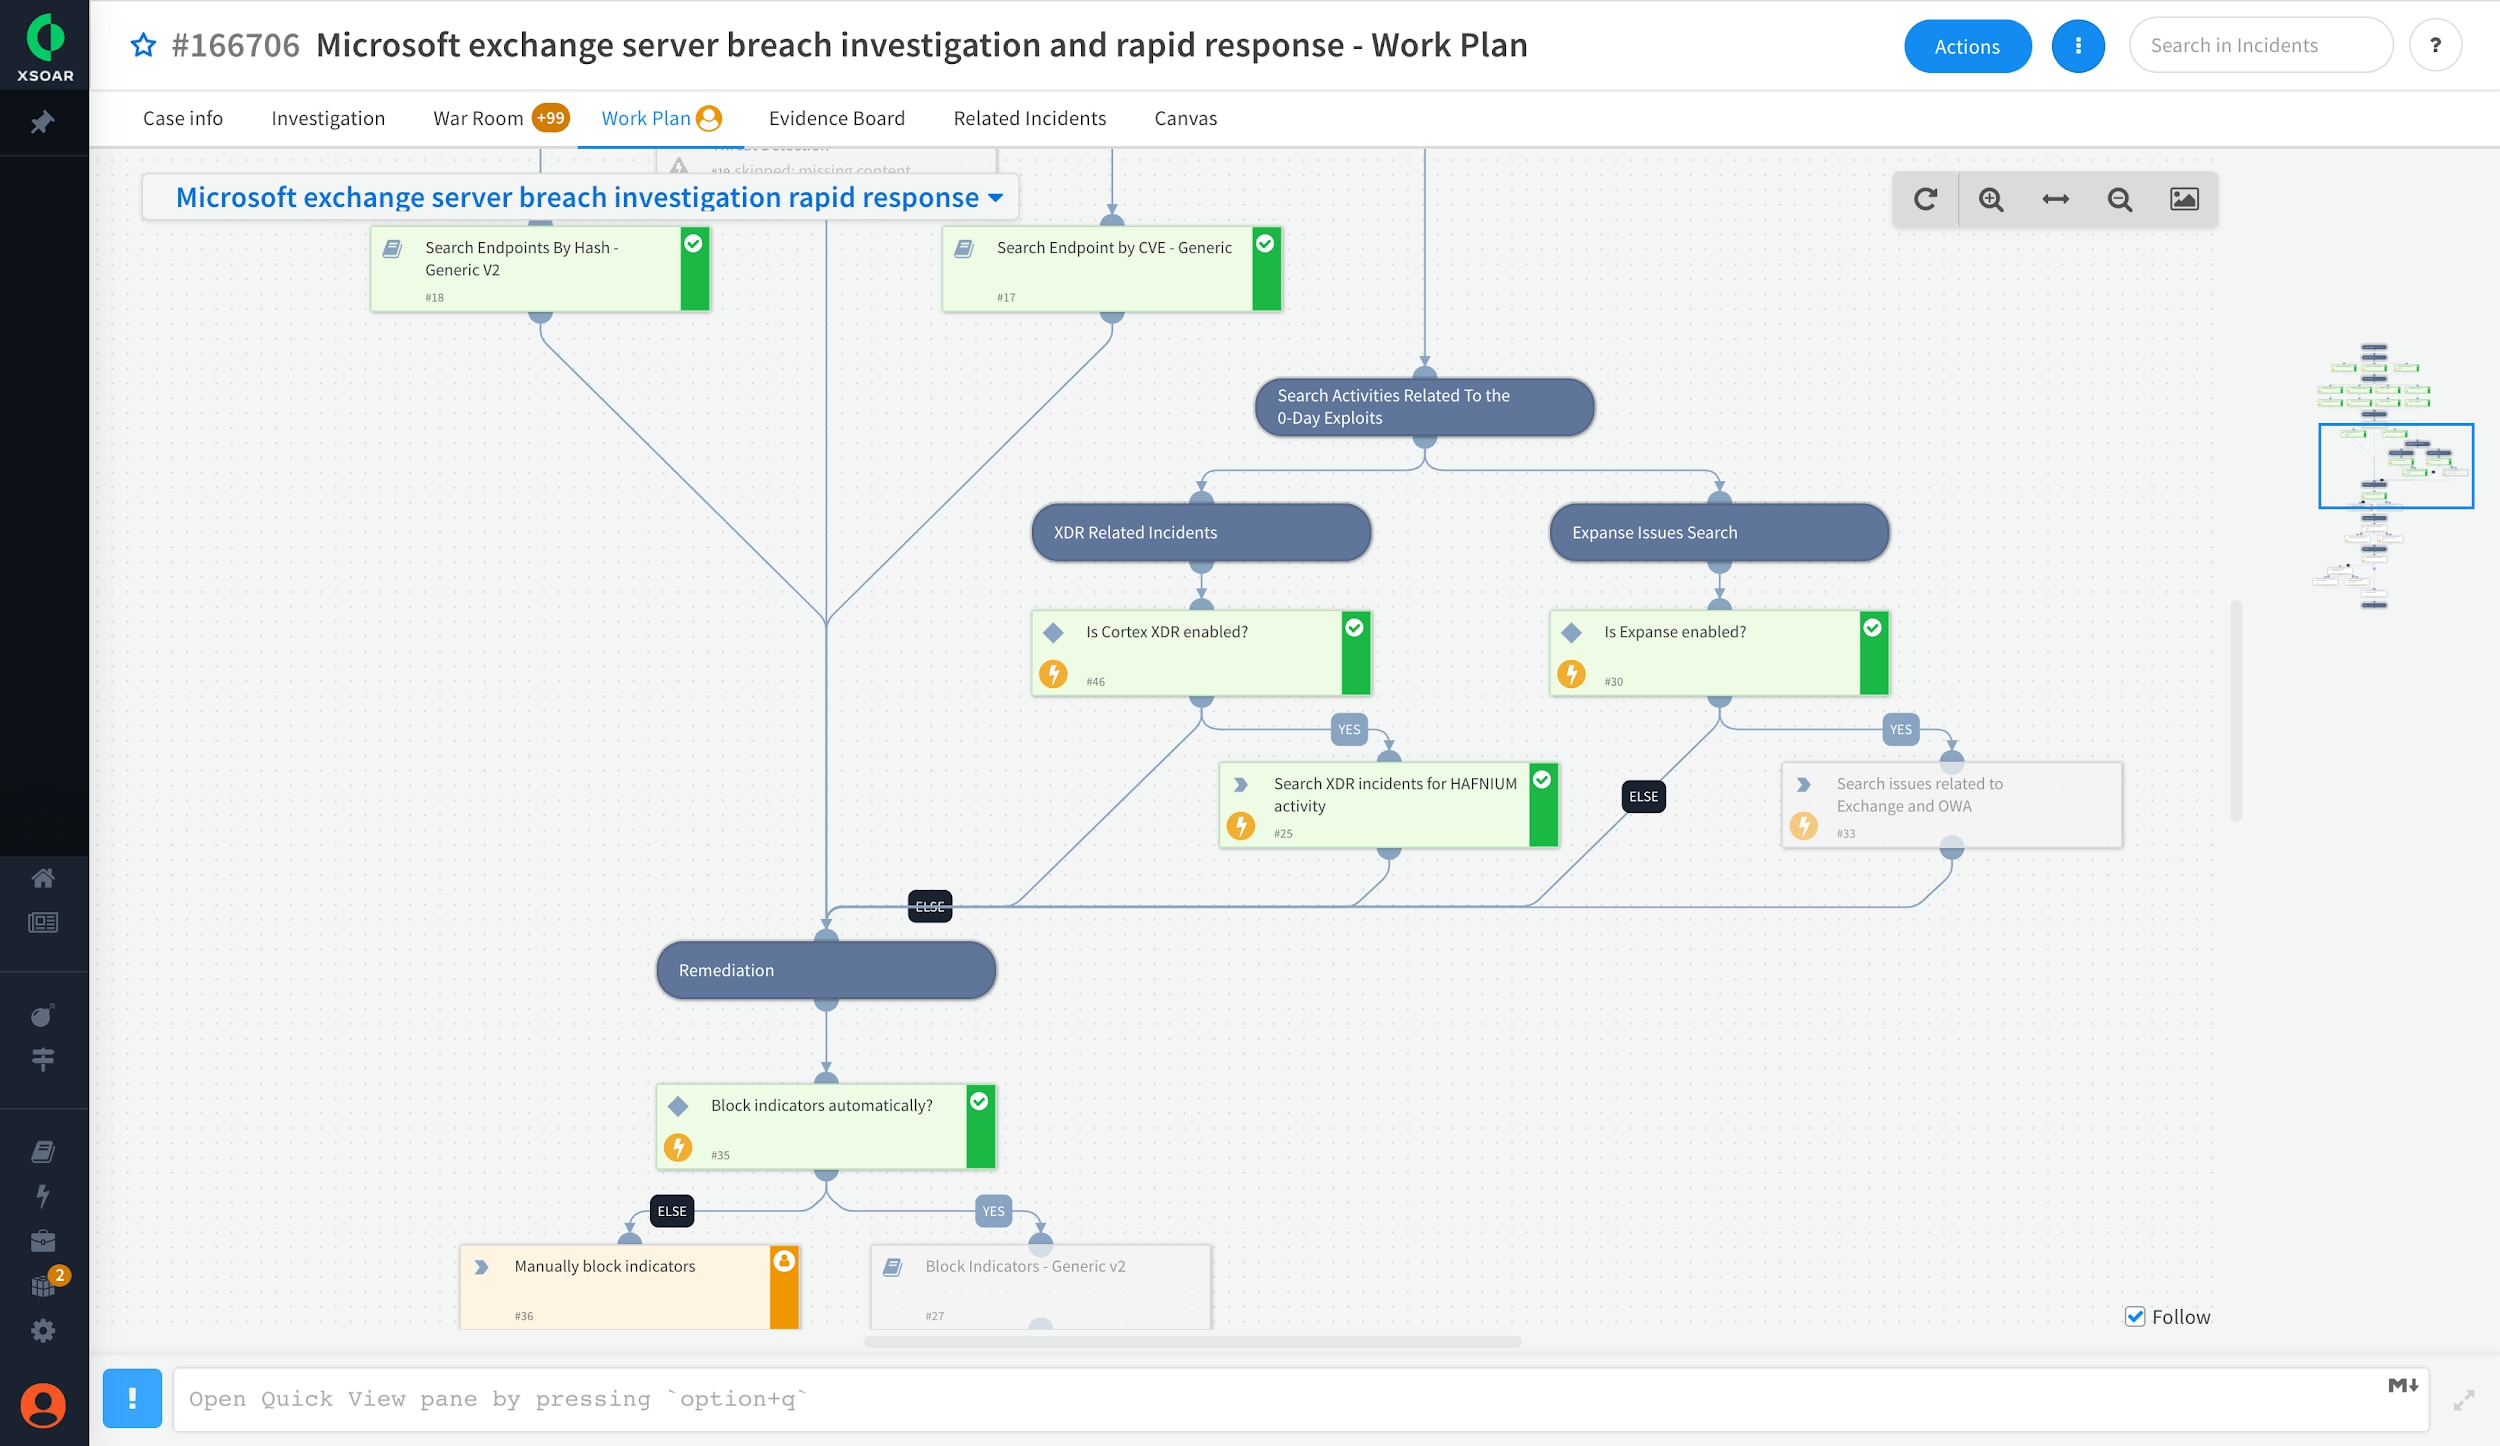Viewport: 2500px width, 1446px height.
Task: Expand the command input pane
Action: (2464, 1400)
